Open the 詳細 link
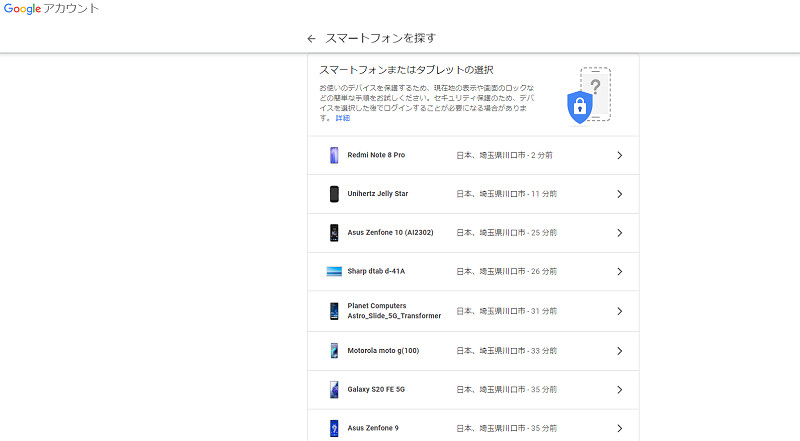The image size is (800, 441). 342,118
